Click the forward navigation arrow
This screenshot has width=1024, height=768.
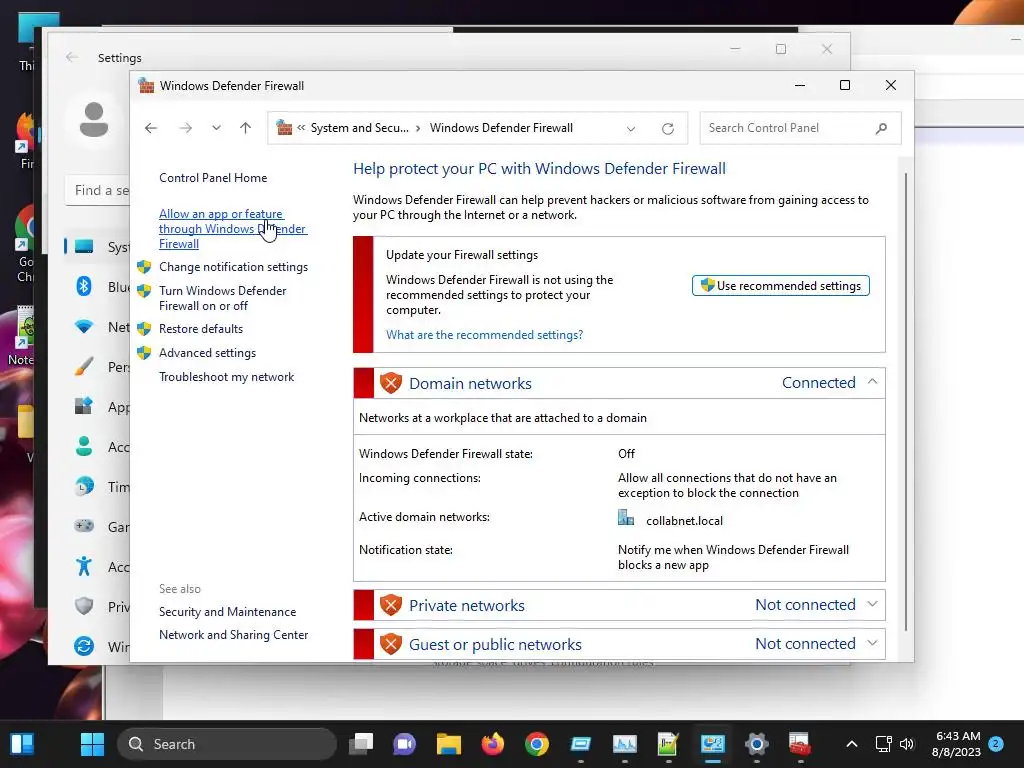coord(185,128)
